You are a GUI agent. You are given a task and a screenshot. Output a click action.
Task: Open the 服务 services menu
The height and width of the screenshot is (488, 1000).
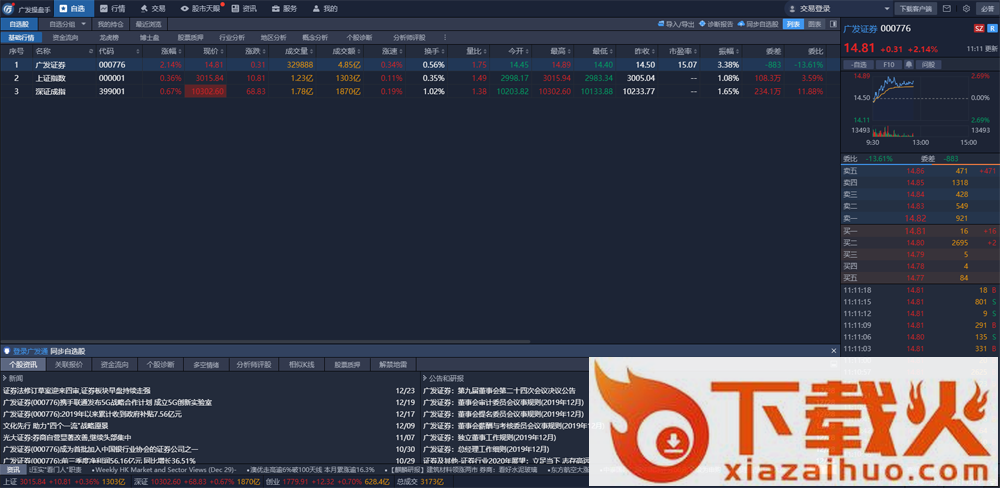(x=284, y=9)
